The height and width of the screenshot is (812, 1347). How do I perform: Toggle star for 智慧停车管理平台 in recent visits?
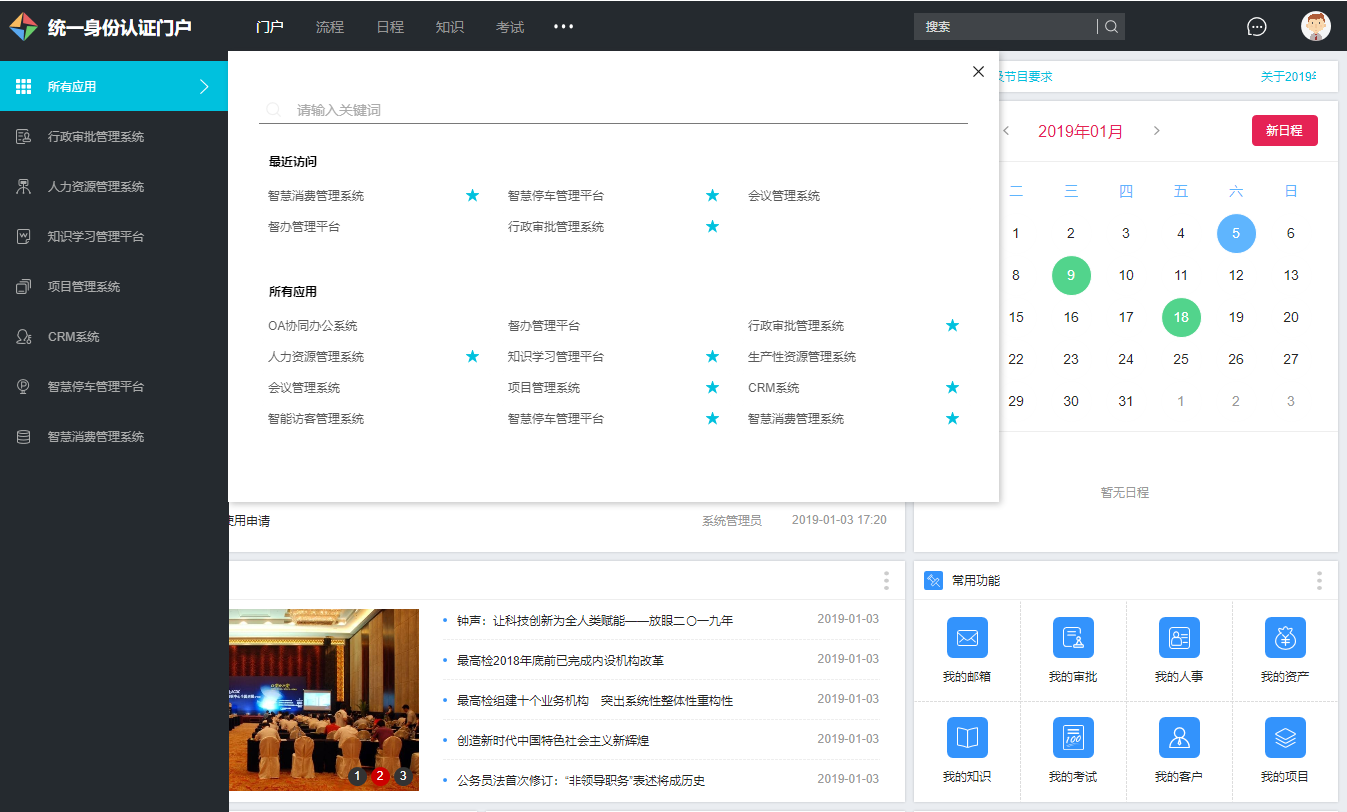click(x=712, y=195)
